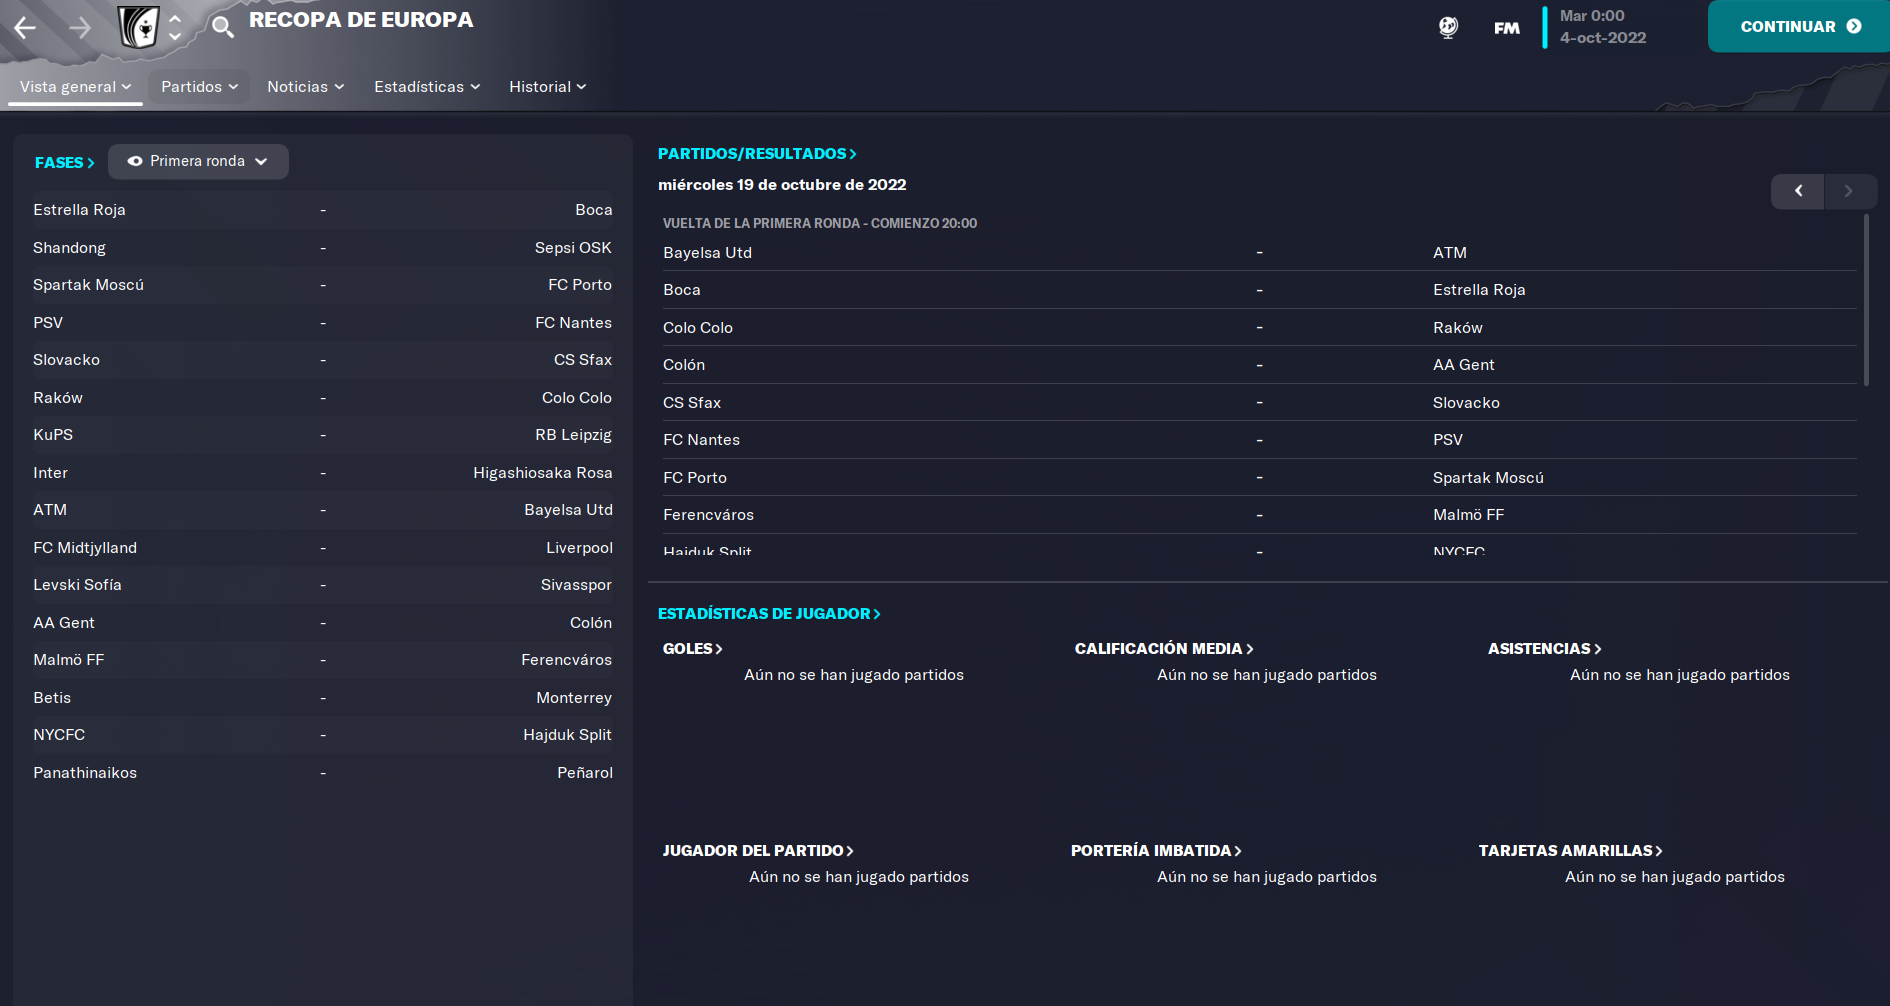
Task: Open the competition shield logo
Action: click(x=139, y=27)
